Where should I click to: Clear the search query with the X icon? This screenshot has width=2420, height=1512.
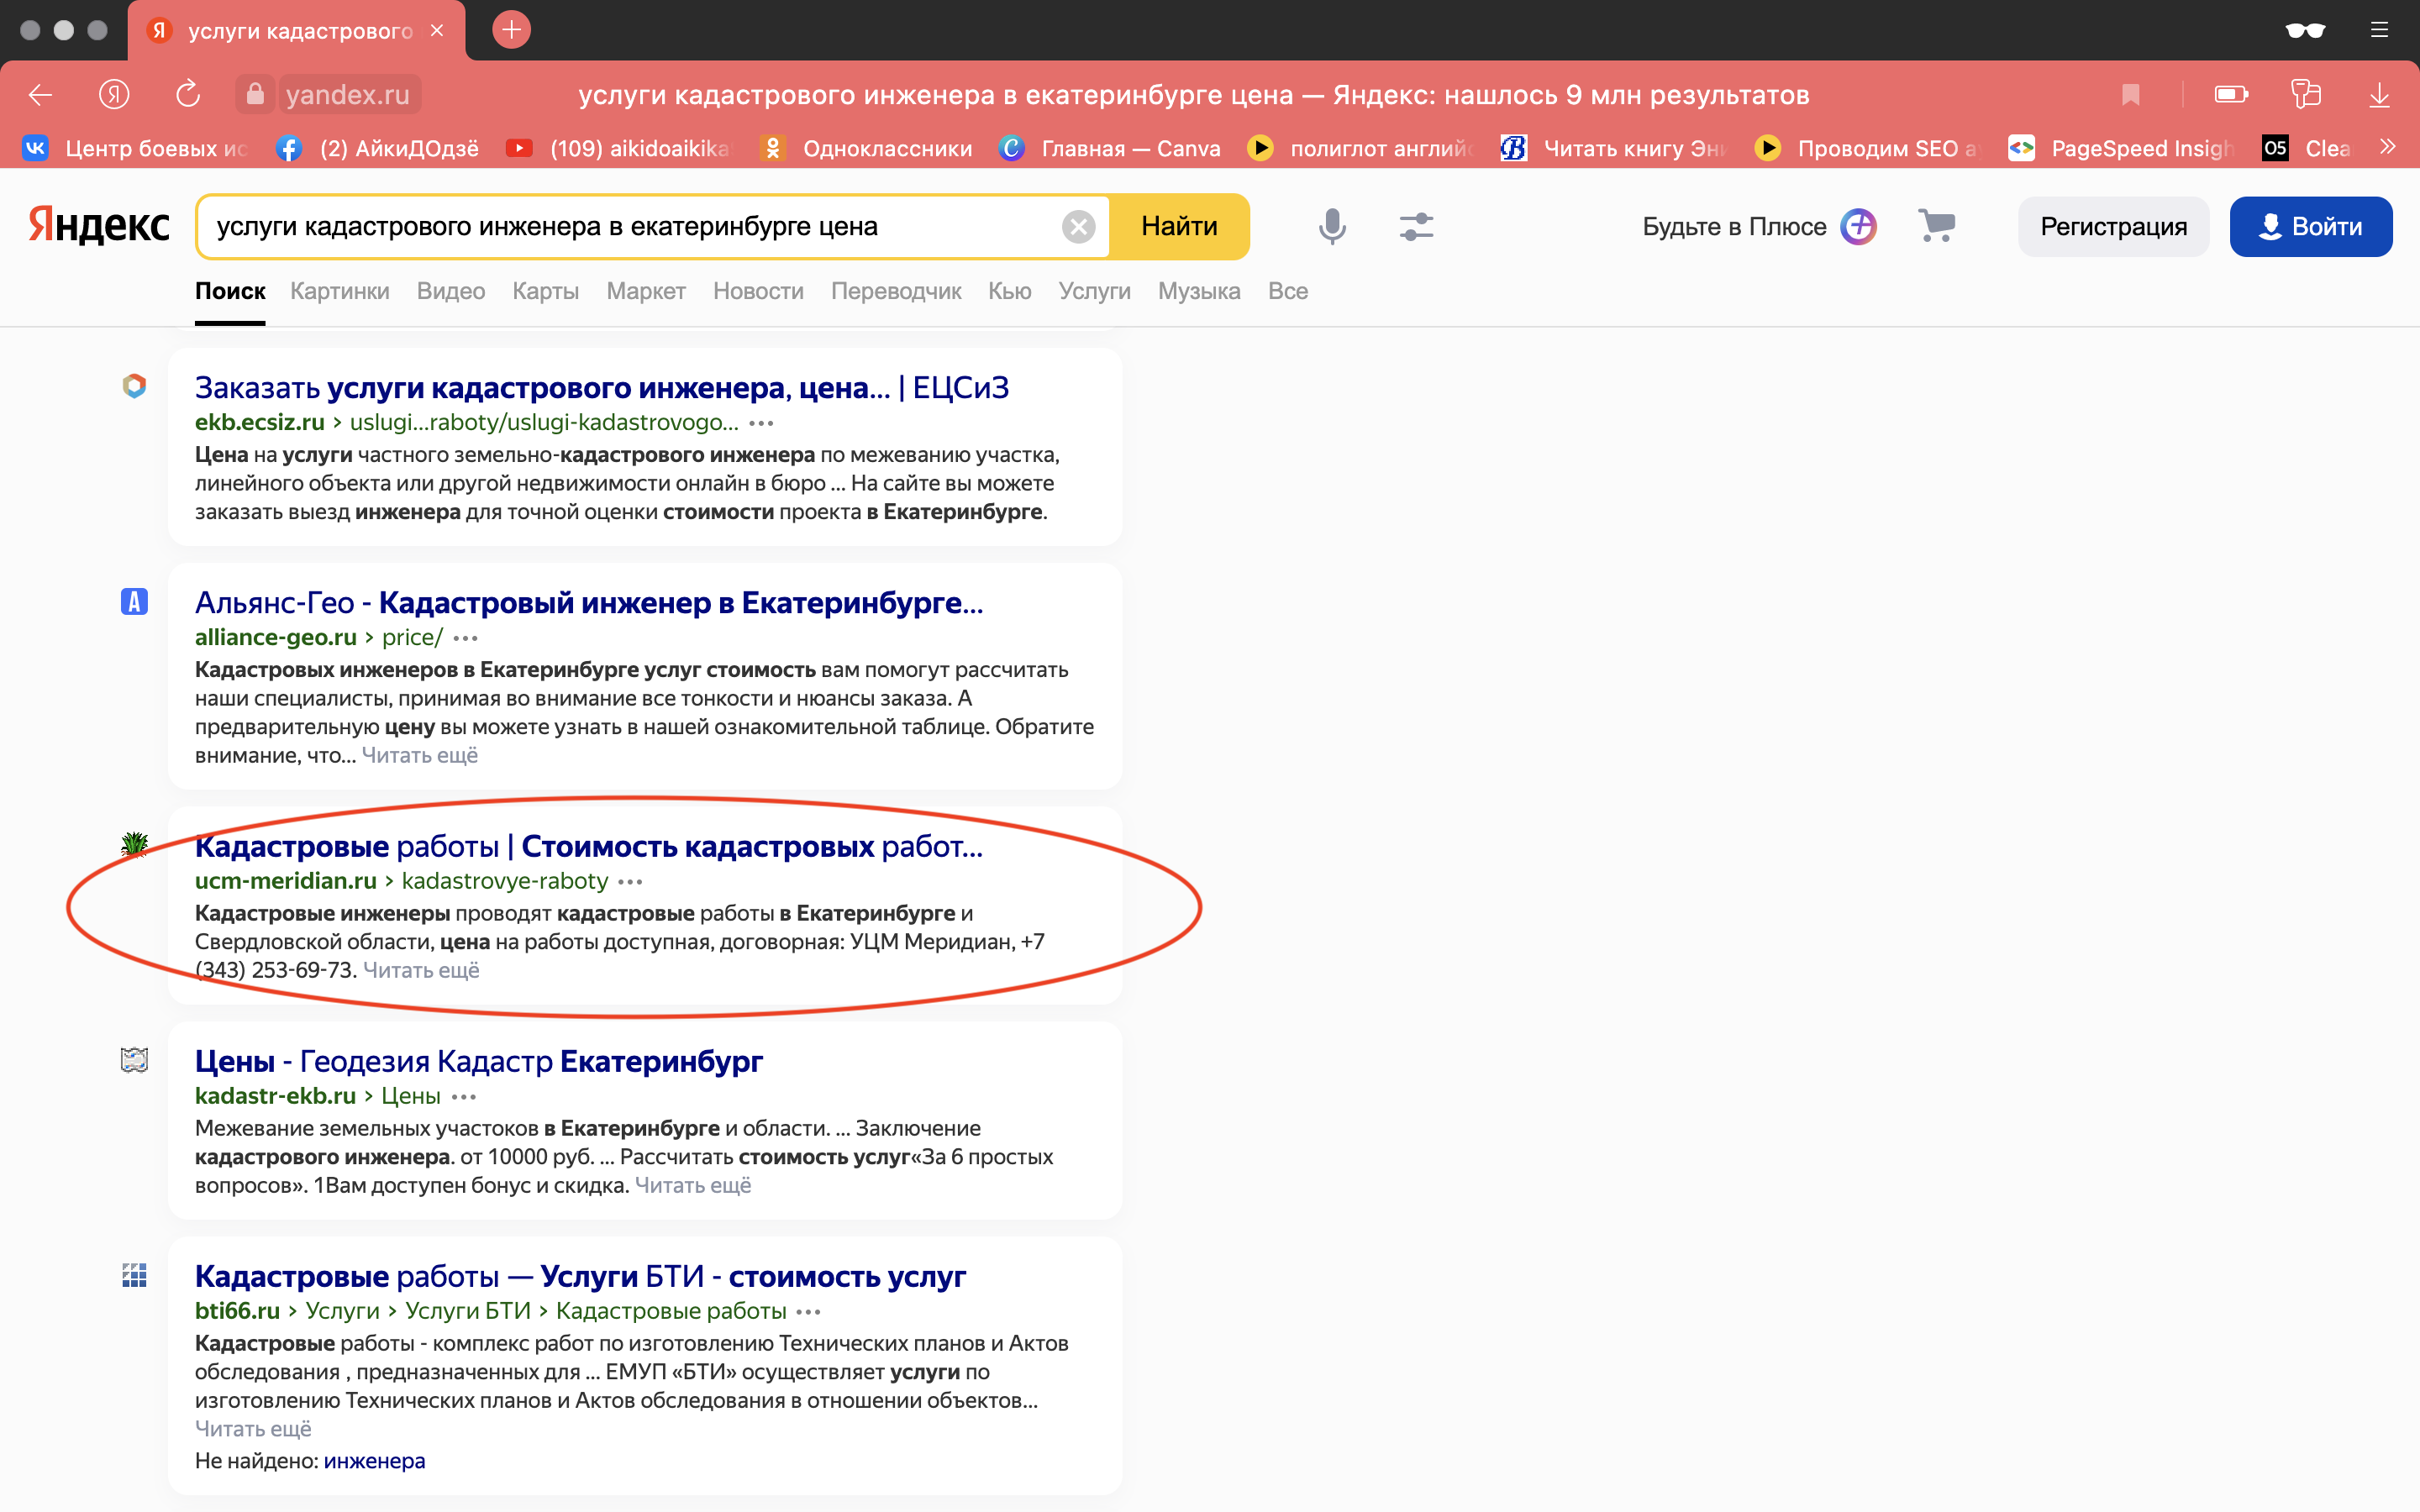1078,227
